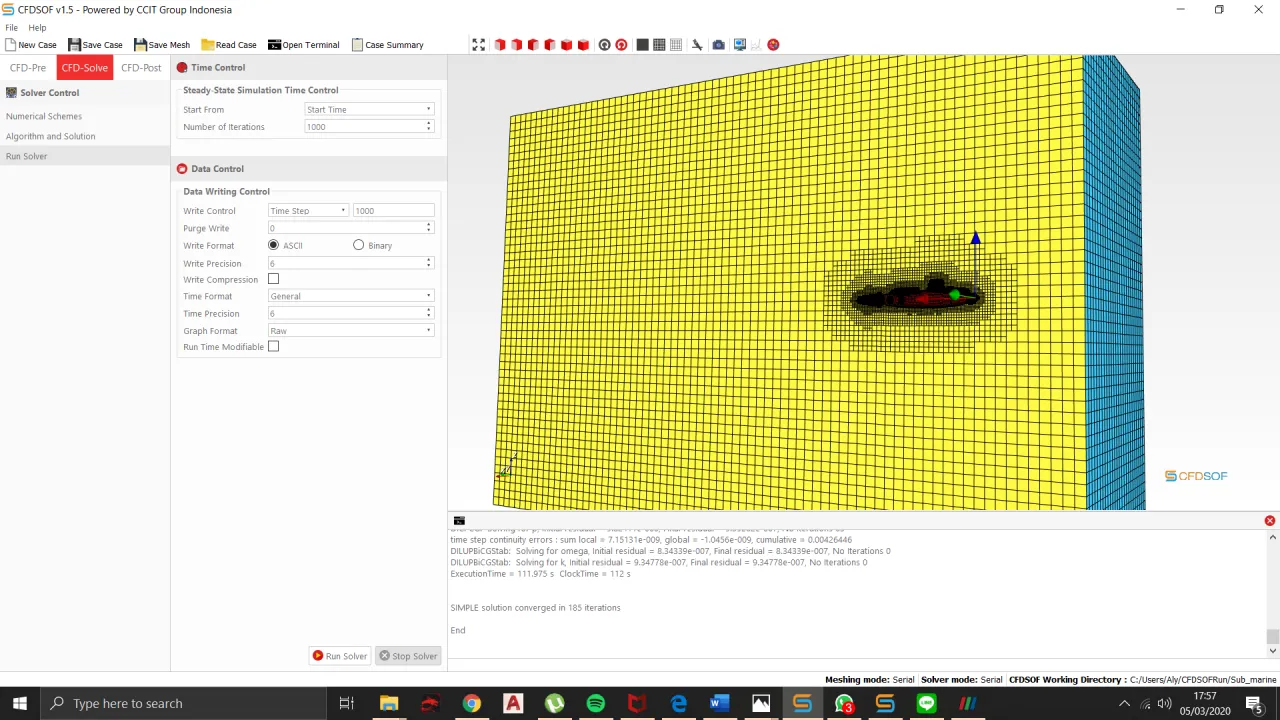Click the write interval field showing 1000
The height and width of the screenshot is (720, 1280).
pyautogui.click(x=393, y=211)
